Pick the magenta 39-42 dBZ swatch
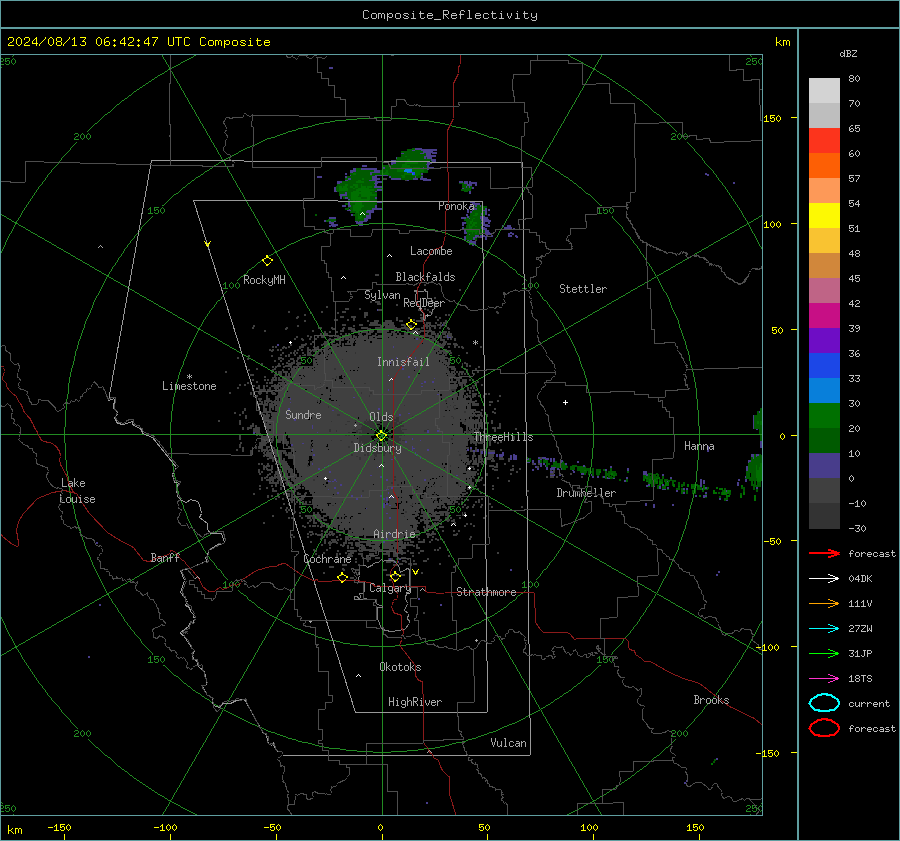Viewport: 900px width, 841px height. [x=824, y=316]
